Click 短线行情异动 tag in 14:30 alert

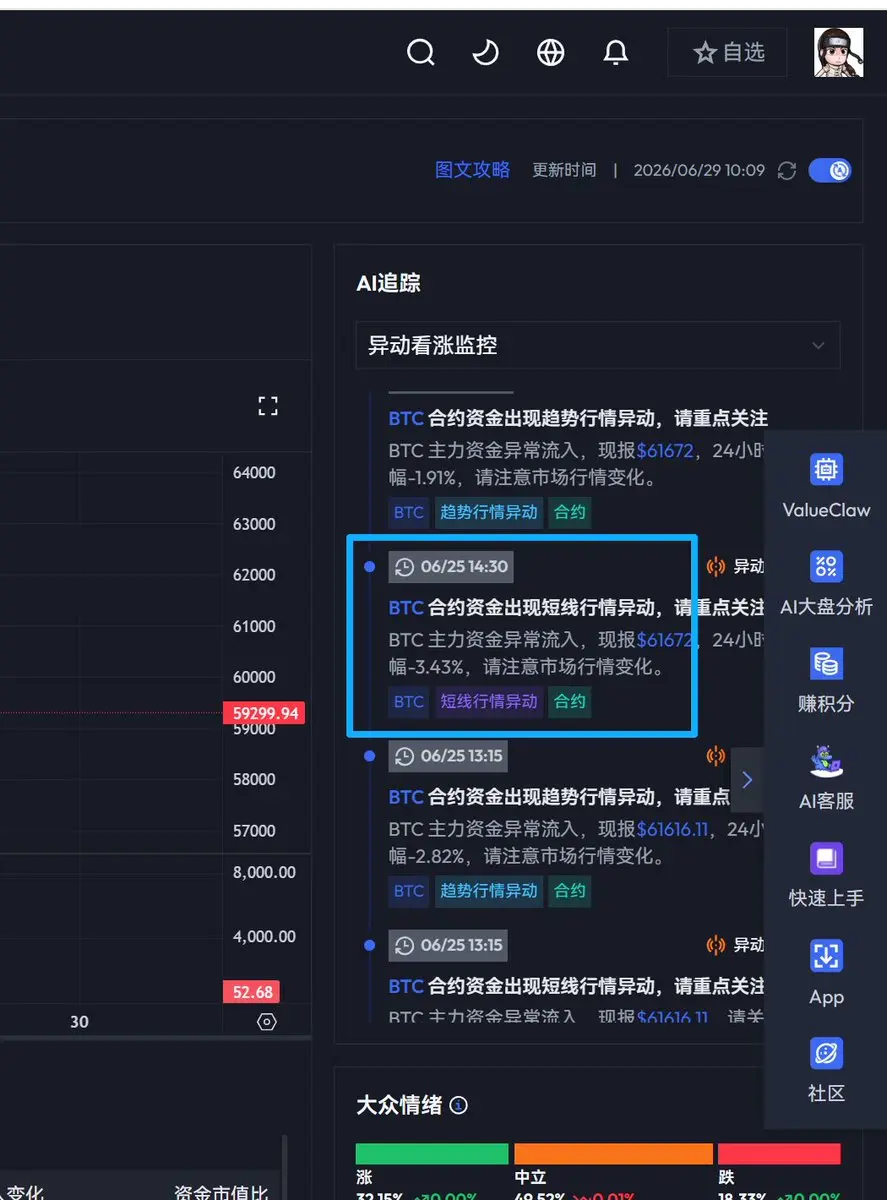[489, 702]
